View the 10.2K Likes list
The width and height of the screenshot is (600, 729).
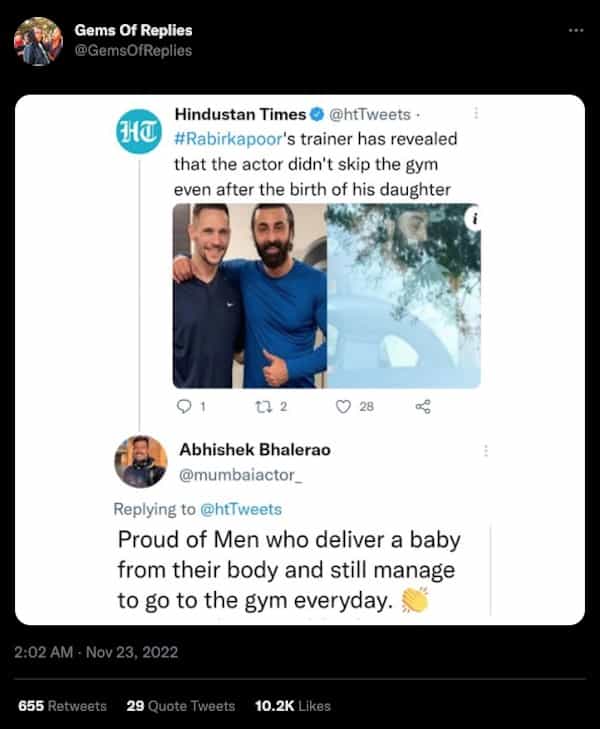(x=293, y=706)
